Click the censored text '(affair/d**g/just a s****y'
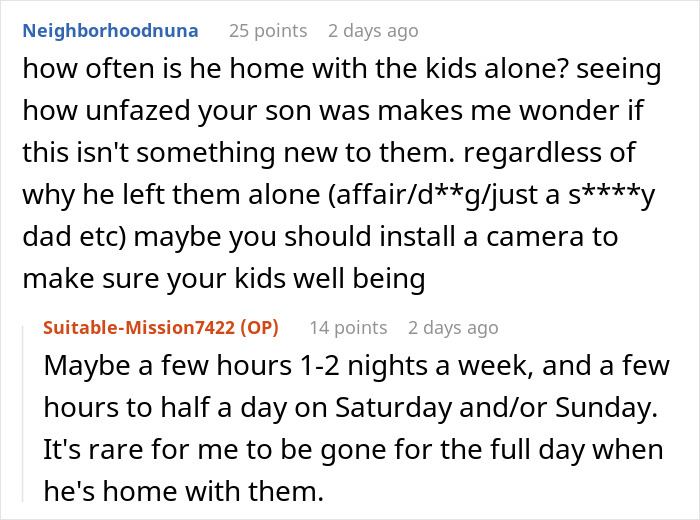Viewport: 700px width, 520px height. (x=492, y=195)
